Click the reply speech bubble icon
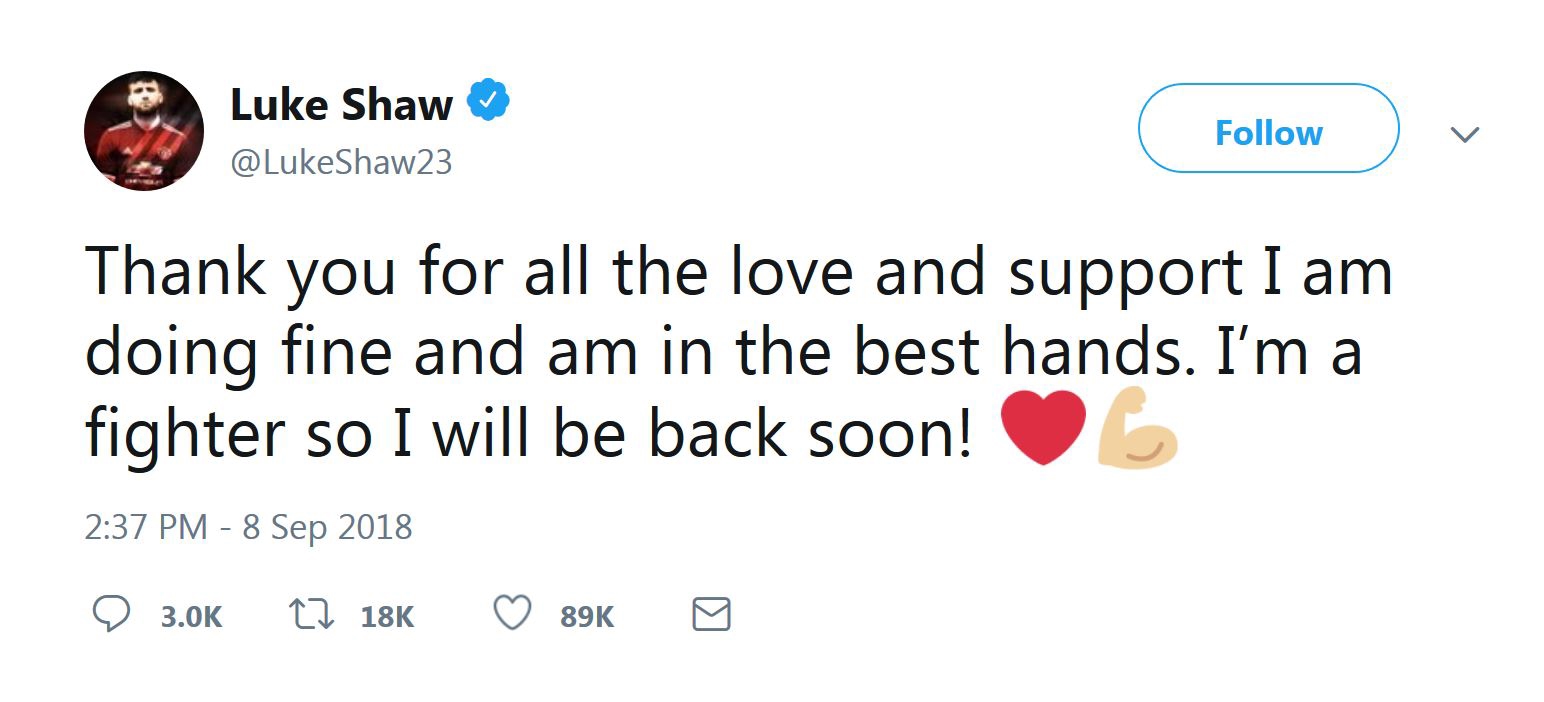Image resolution: width=1544 pixels, height=702 pixels. (x=111, y=614)
